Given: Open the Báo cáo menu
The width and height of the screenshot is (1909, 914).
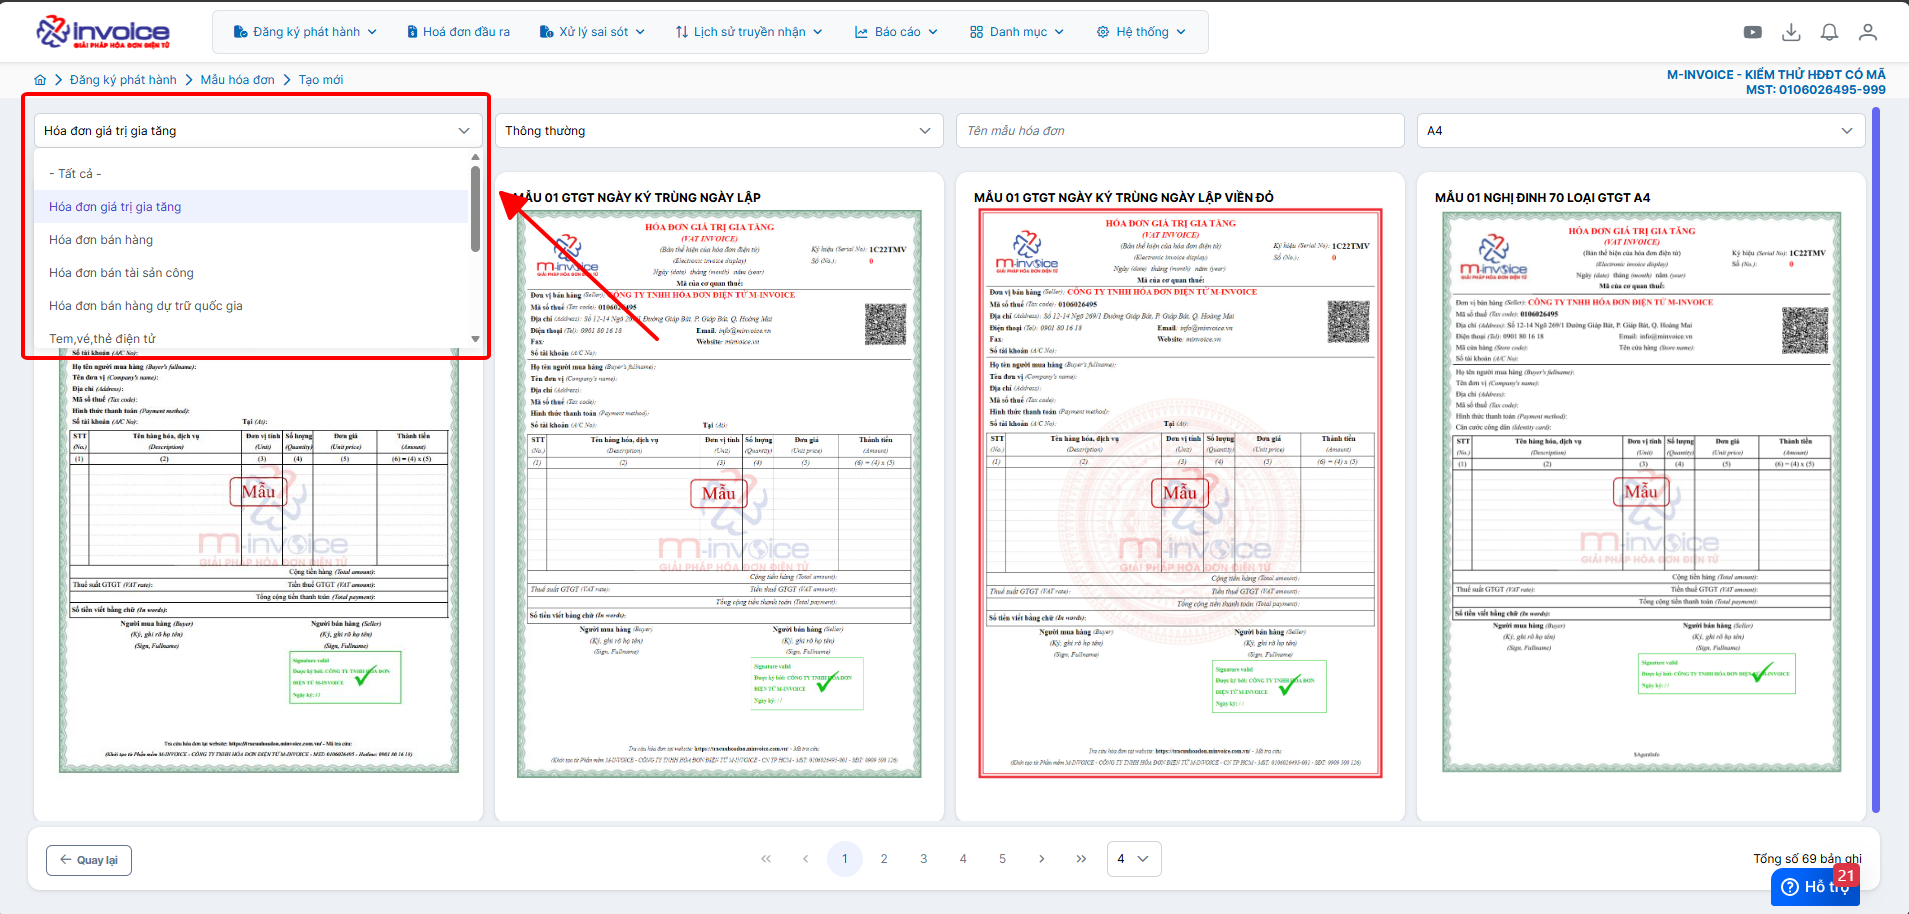Looking at the screenshot, I should pos(896,32).
